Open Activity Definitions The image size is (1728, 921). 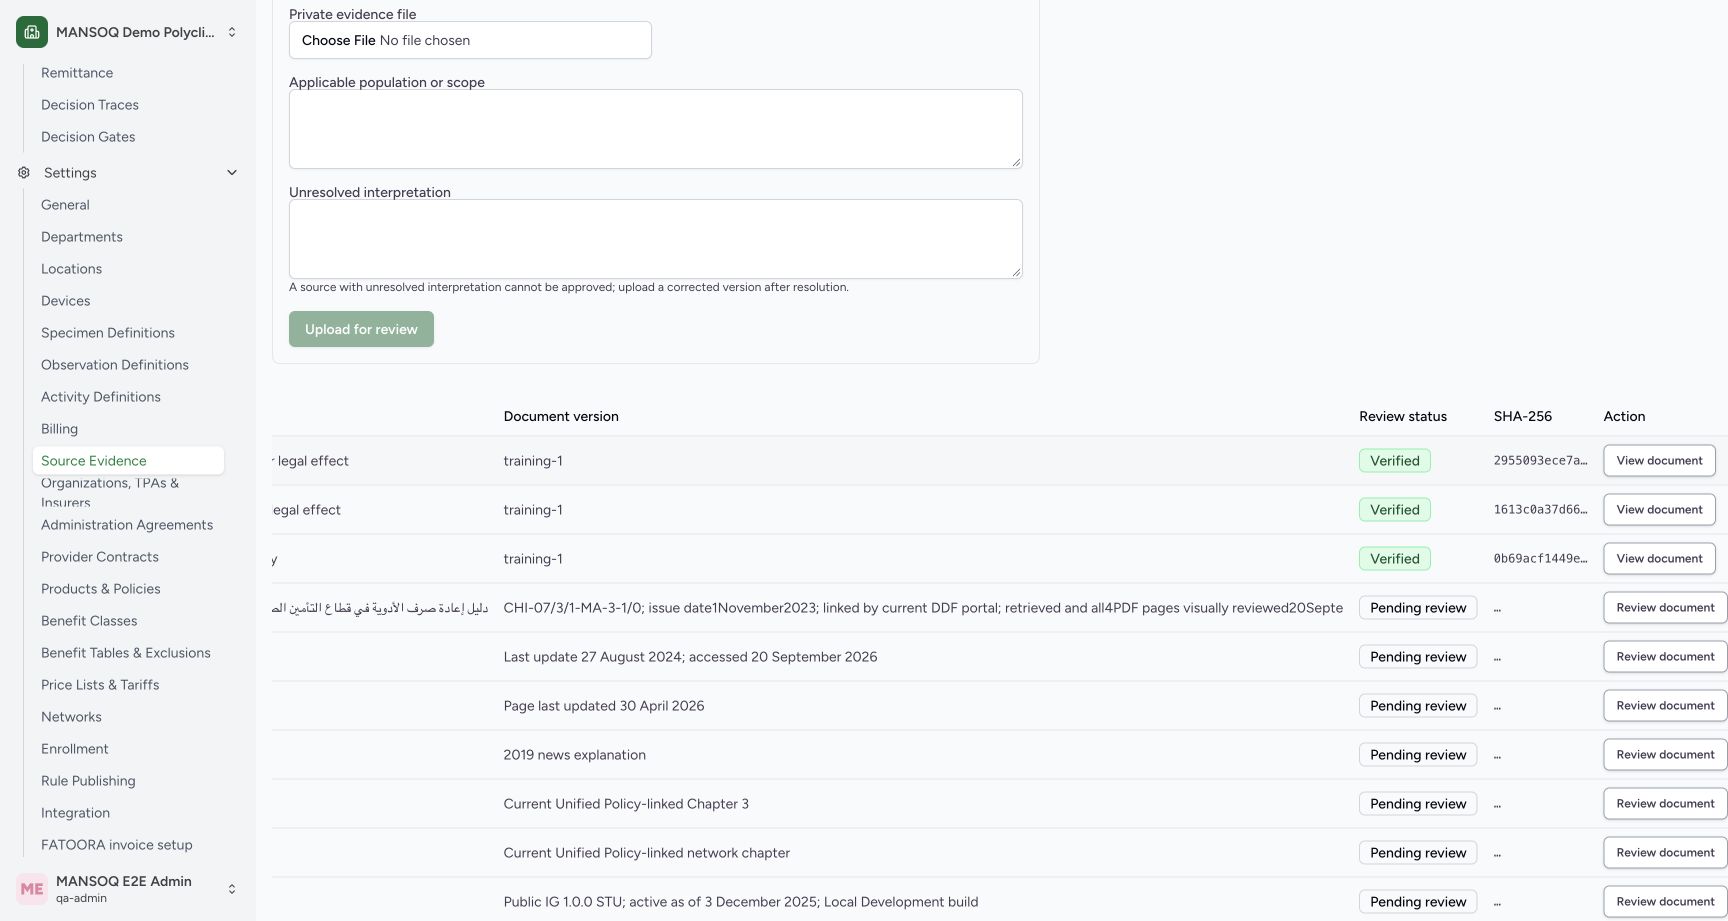tap(101, 397)
